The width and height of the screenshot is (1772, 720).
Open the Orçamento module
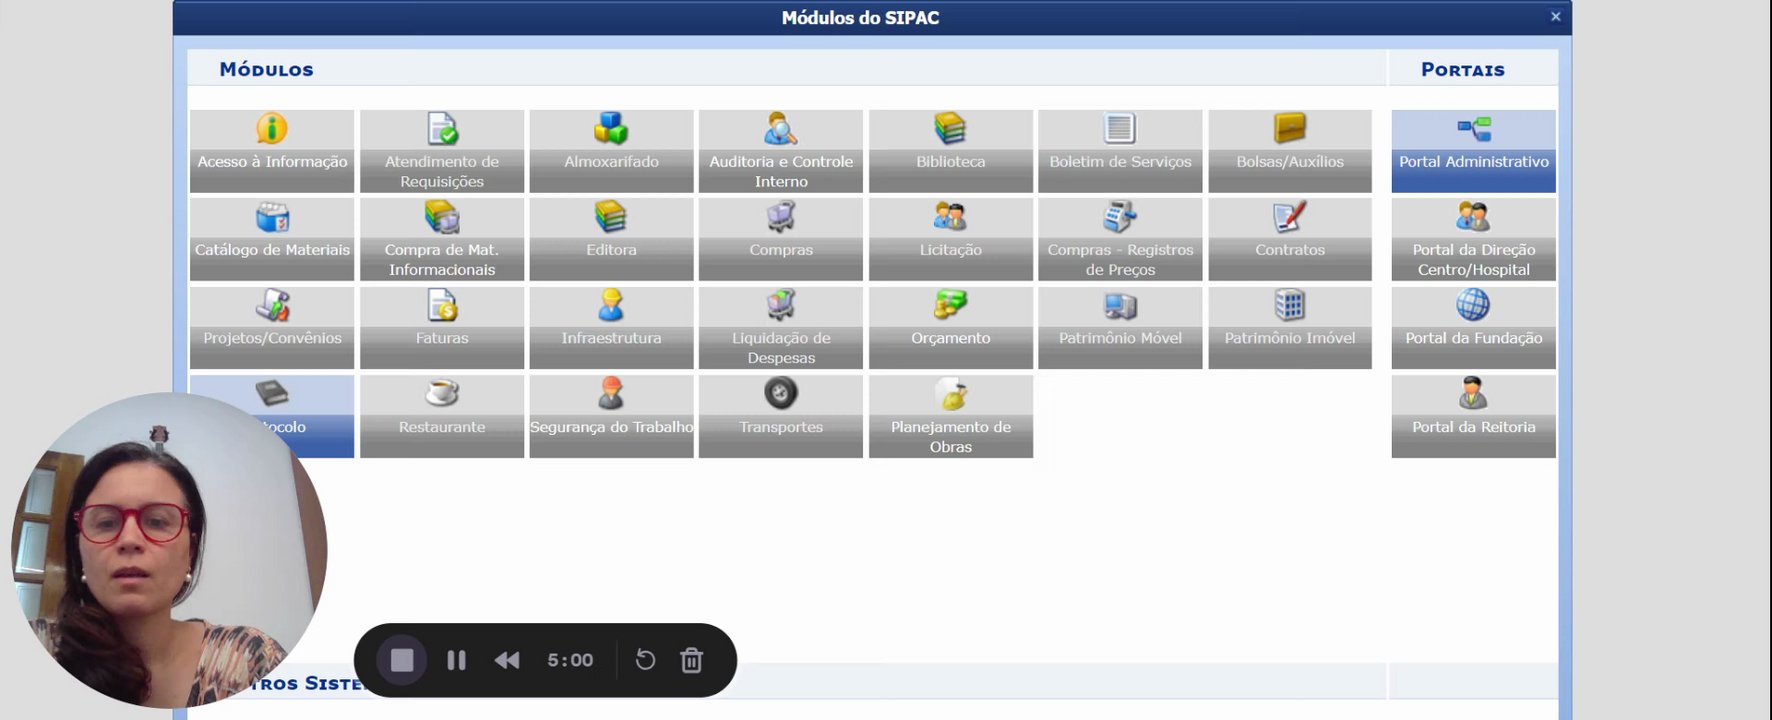click(951, 328)
